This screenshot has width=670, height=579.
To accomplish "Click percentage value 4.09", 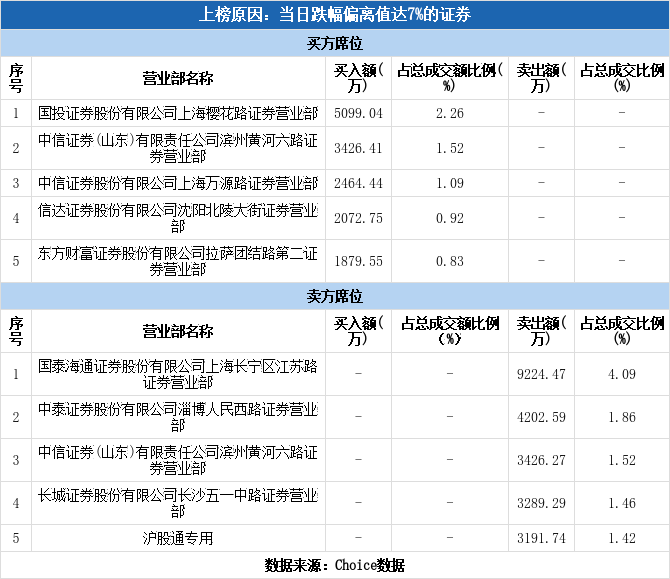I will click(622, 374).
